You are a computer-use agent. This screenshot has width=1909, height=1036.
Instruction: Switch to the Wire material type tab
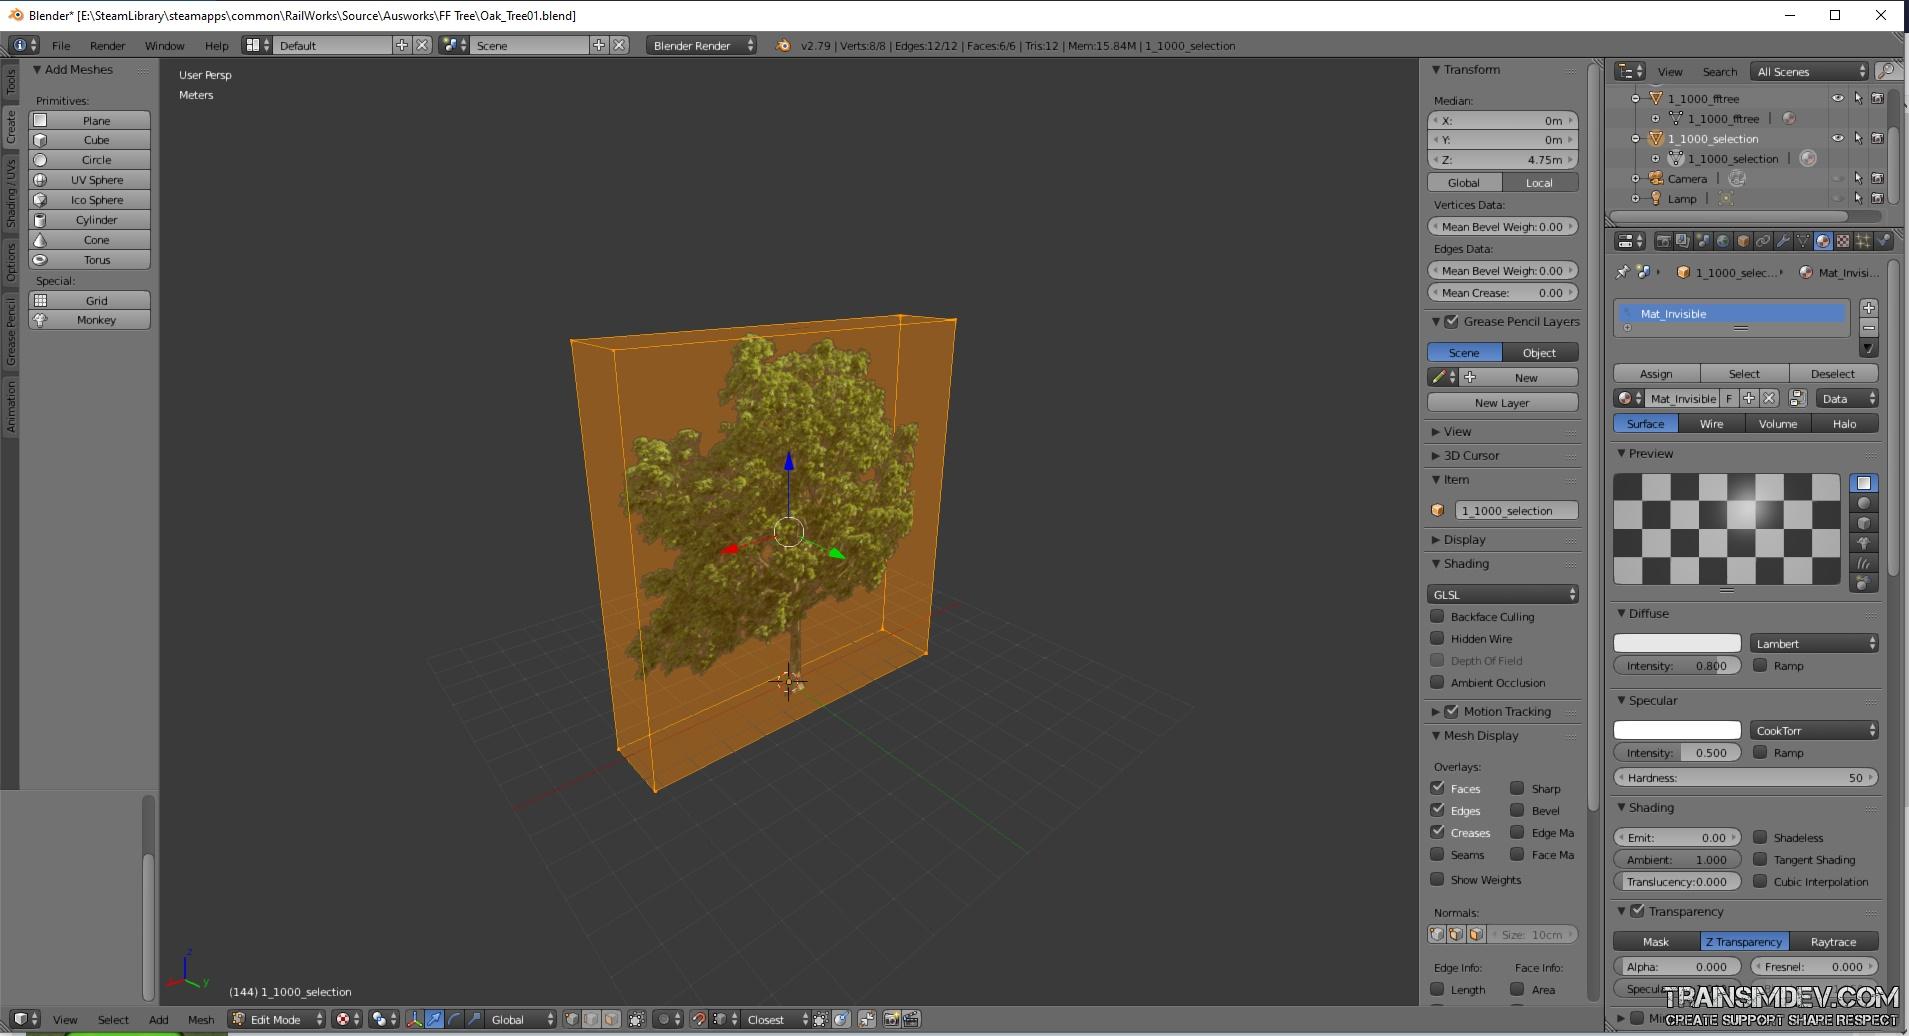pos(1711,424)
